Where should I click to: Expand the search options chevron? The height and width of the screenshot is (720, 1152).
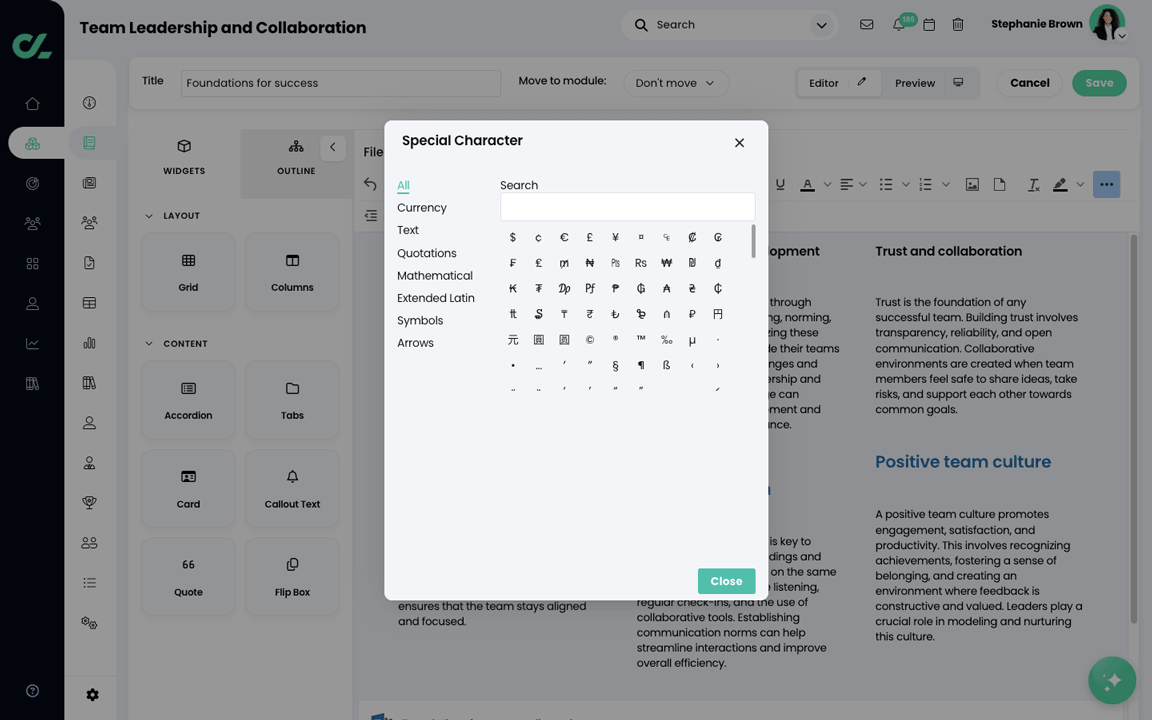821,25
